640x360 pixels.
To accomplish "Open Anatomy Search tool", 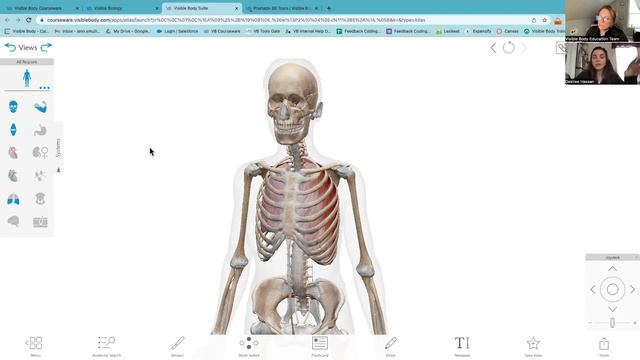I will [x=106, y=347].
